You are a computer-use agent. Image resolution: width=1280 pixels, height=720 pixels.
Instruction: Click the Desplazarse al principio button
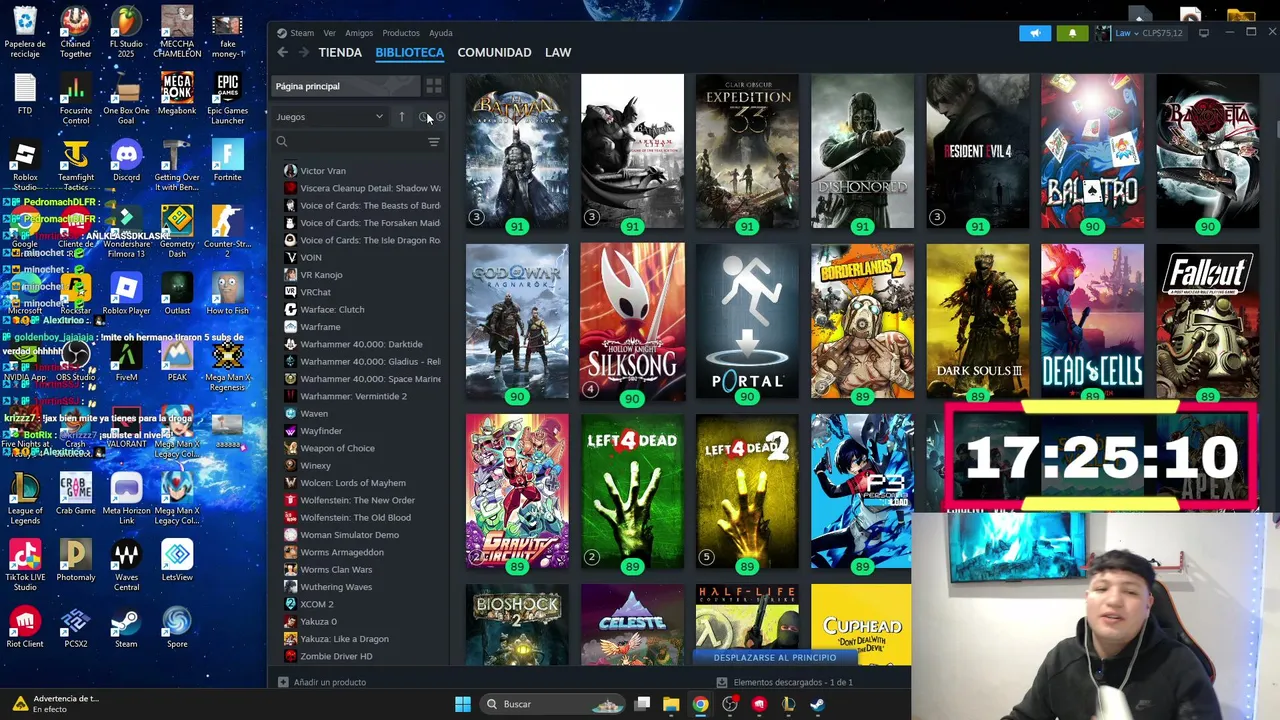click(x=775, y=657)
